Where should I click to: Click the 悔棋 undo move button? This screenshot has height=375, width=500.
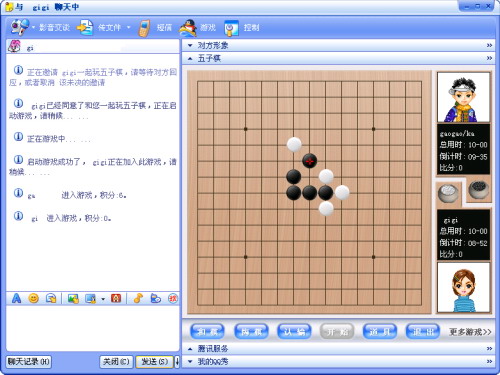point(251,331)
